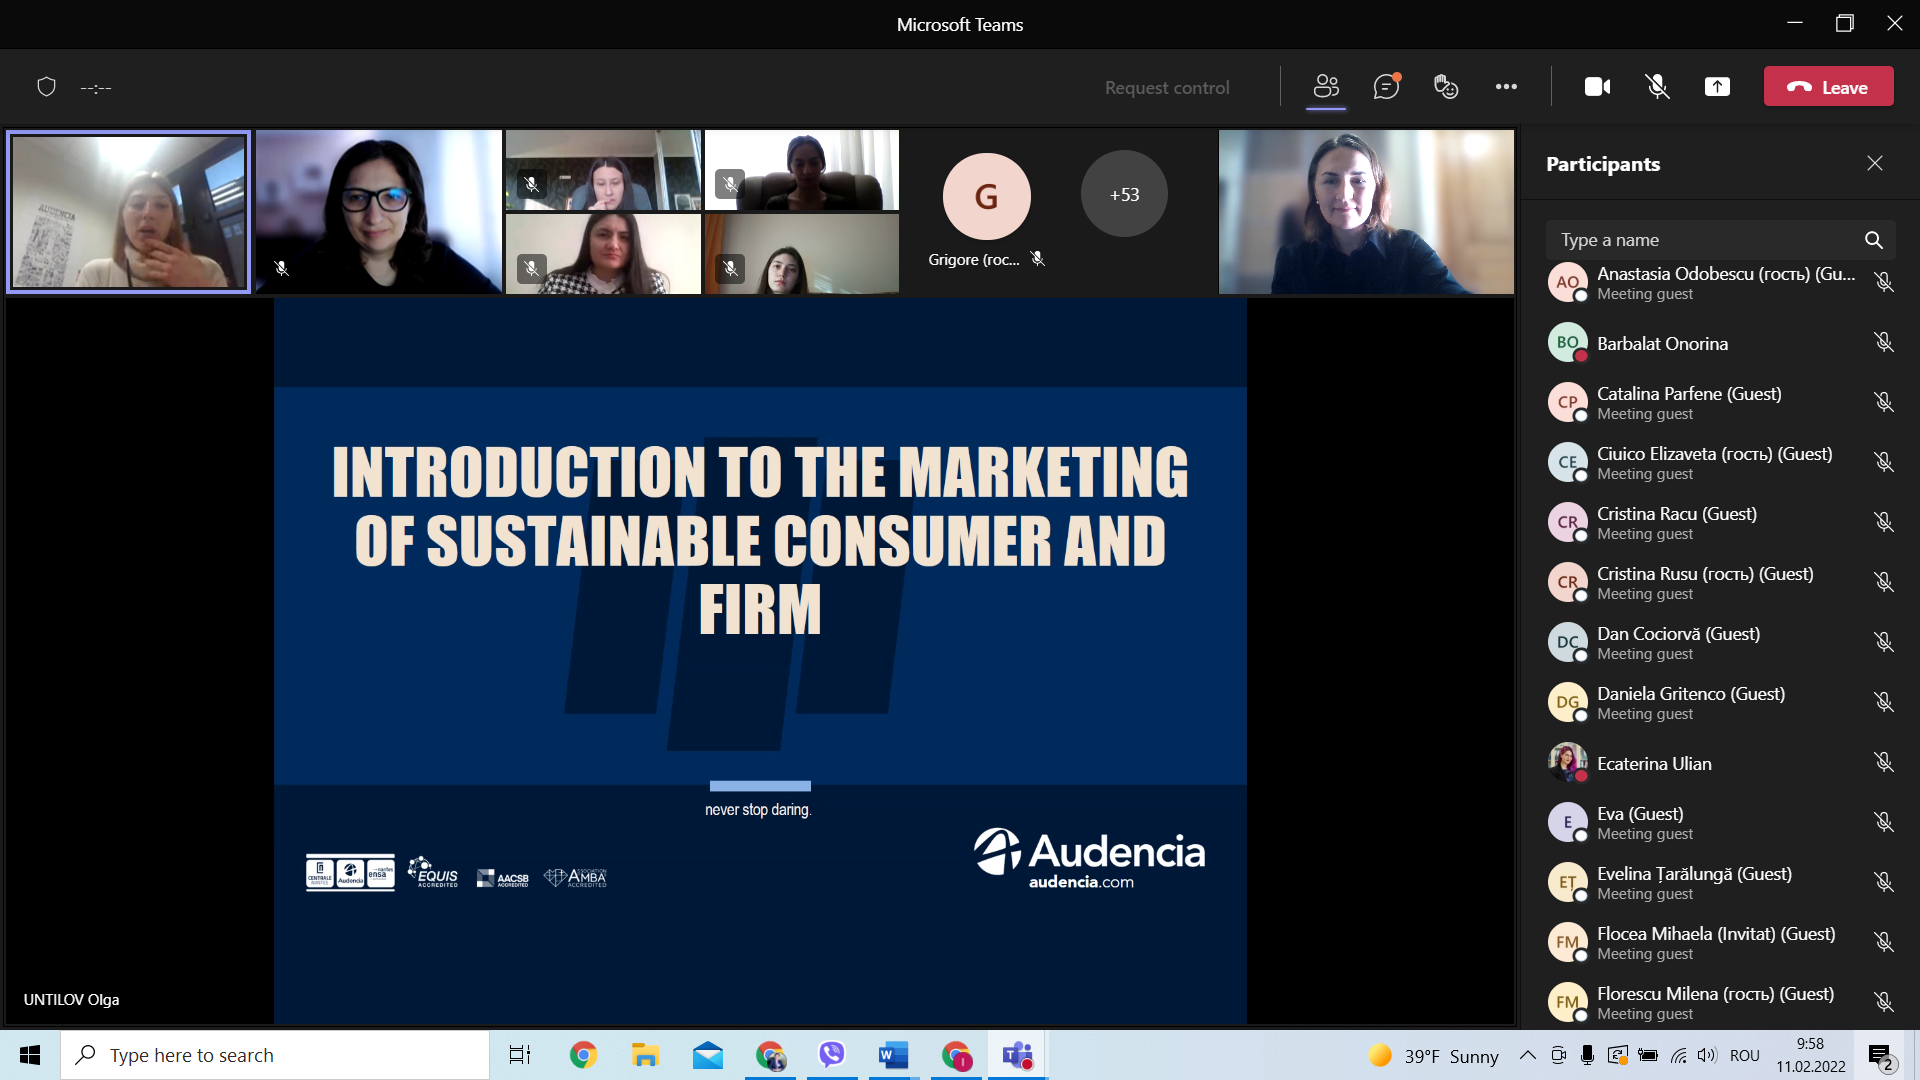
Task: Show hidden icons in system tray
Action: (1527, 1055)
